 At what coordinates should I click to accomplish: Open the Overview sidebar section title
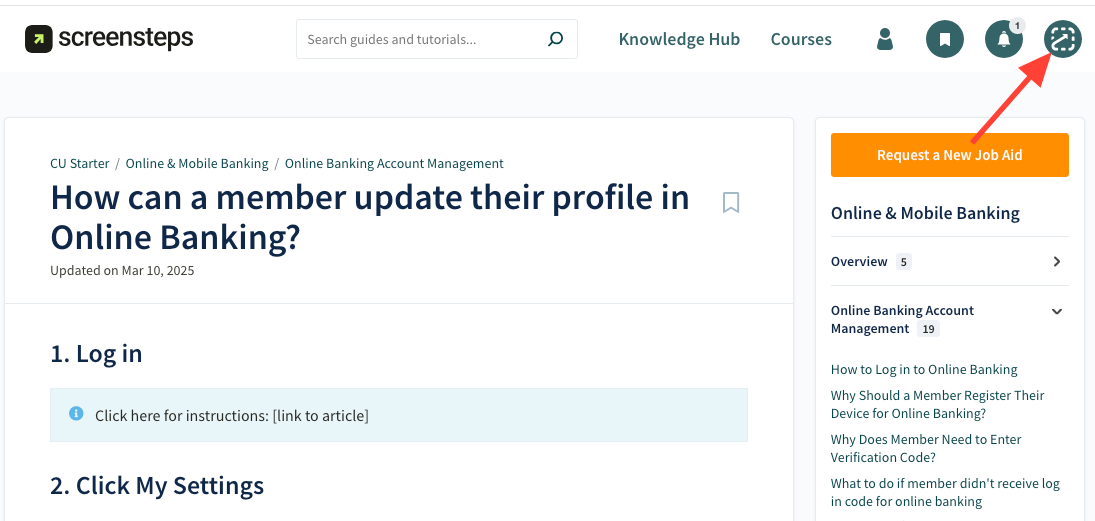(x=859, y=262)
